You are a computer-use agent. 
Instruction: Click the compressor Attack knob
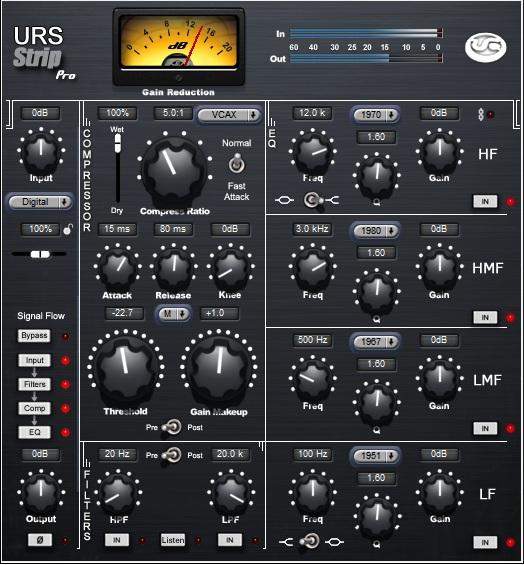(117, 268)
